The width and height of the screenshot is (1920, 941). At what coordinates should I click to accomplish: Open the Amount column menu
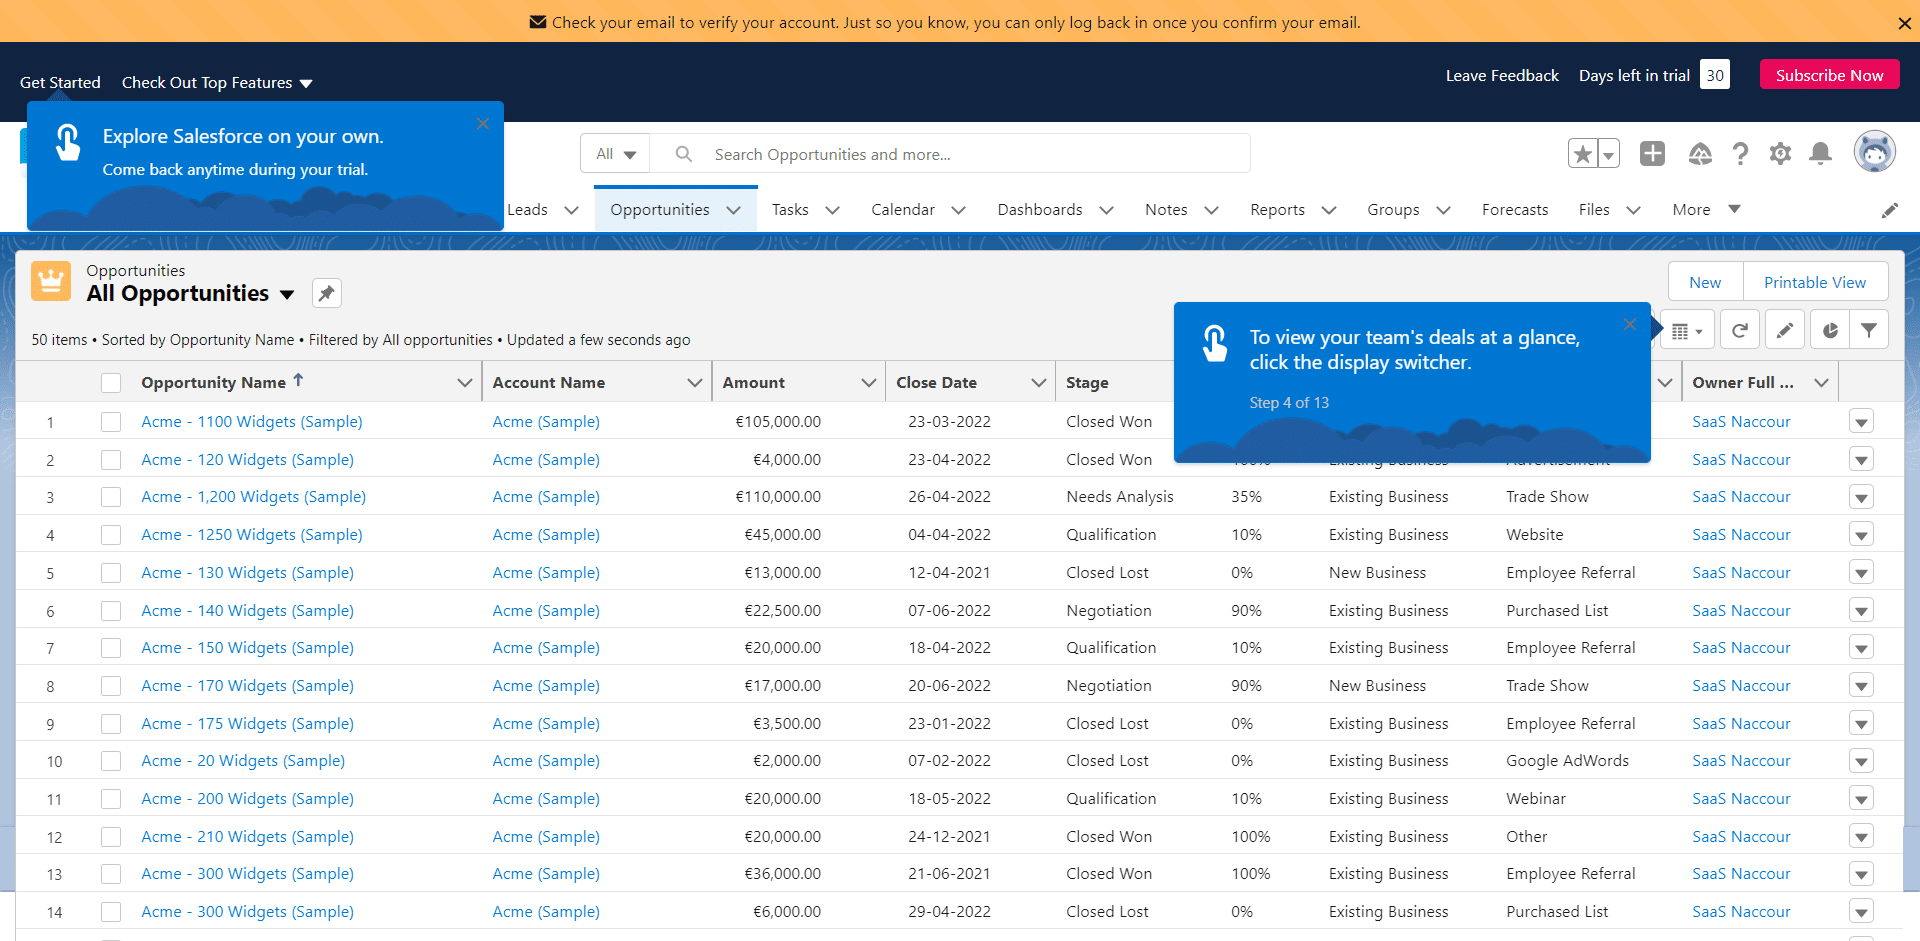pyautogui.click(x=868, y=383)
